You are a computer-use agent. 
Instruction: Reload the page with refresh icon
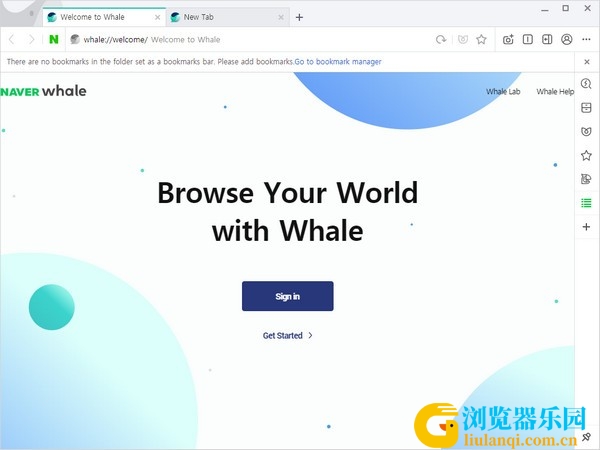441,39
